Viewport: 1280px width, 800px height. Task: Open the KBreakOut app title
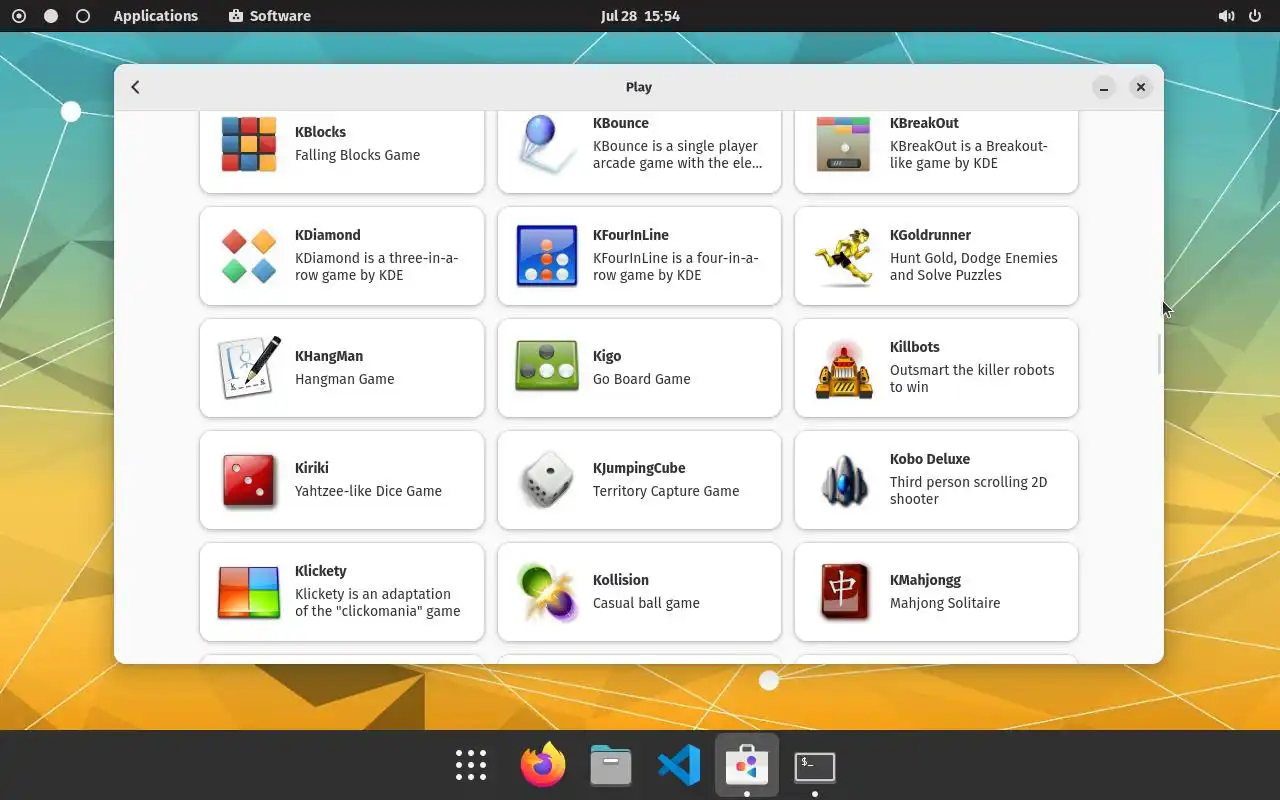coord(924,123)
